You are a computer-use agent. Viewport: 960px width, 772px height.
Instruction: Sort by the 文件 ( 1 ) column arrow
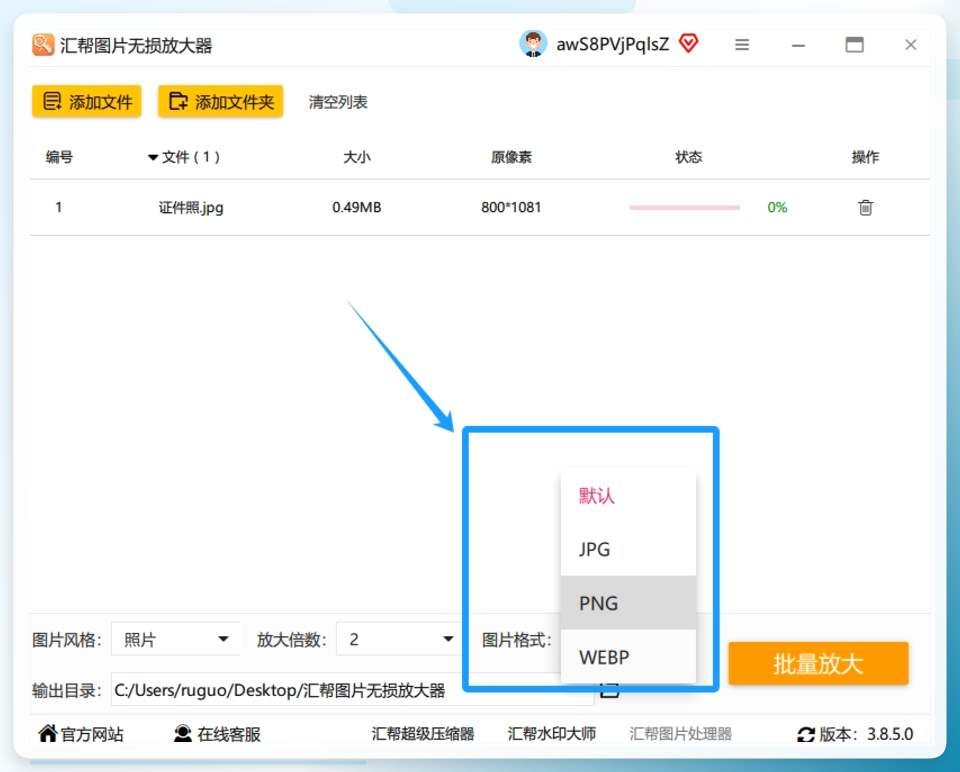[x=153, y=158]
